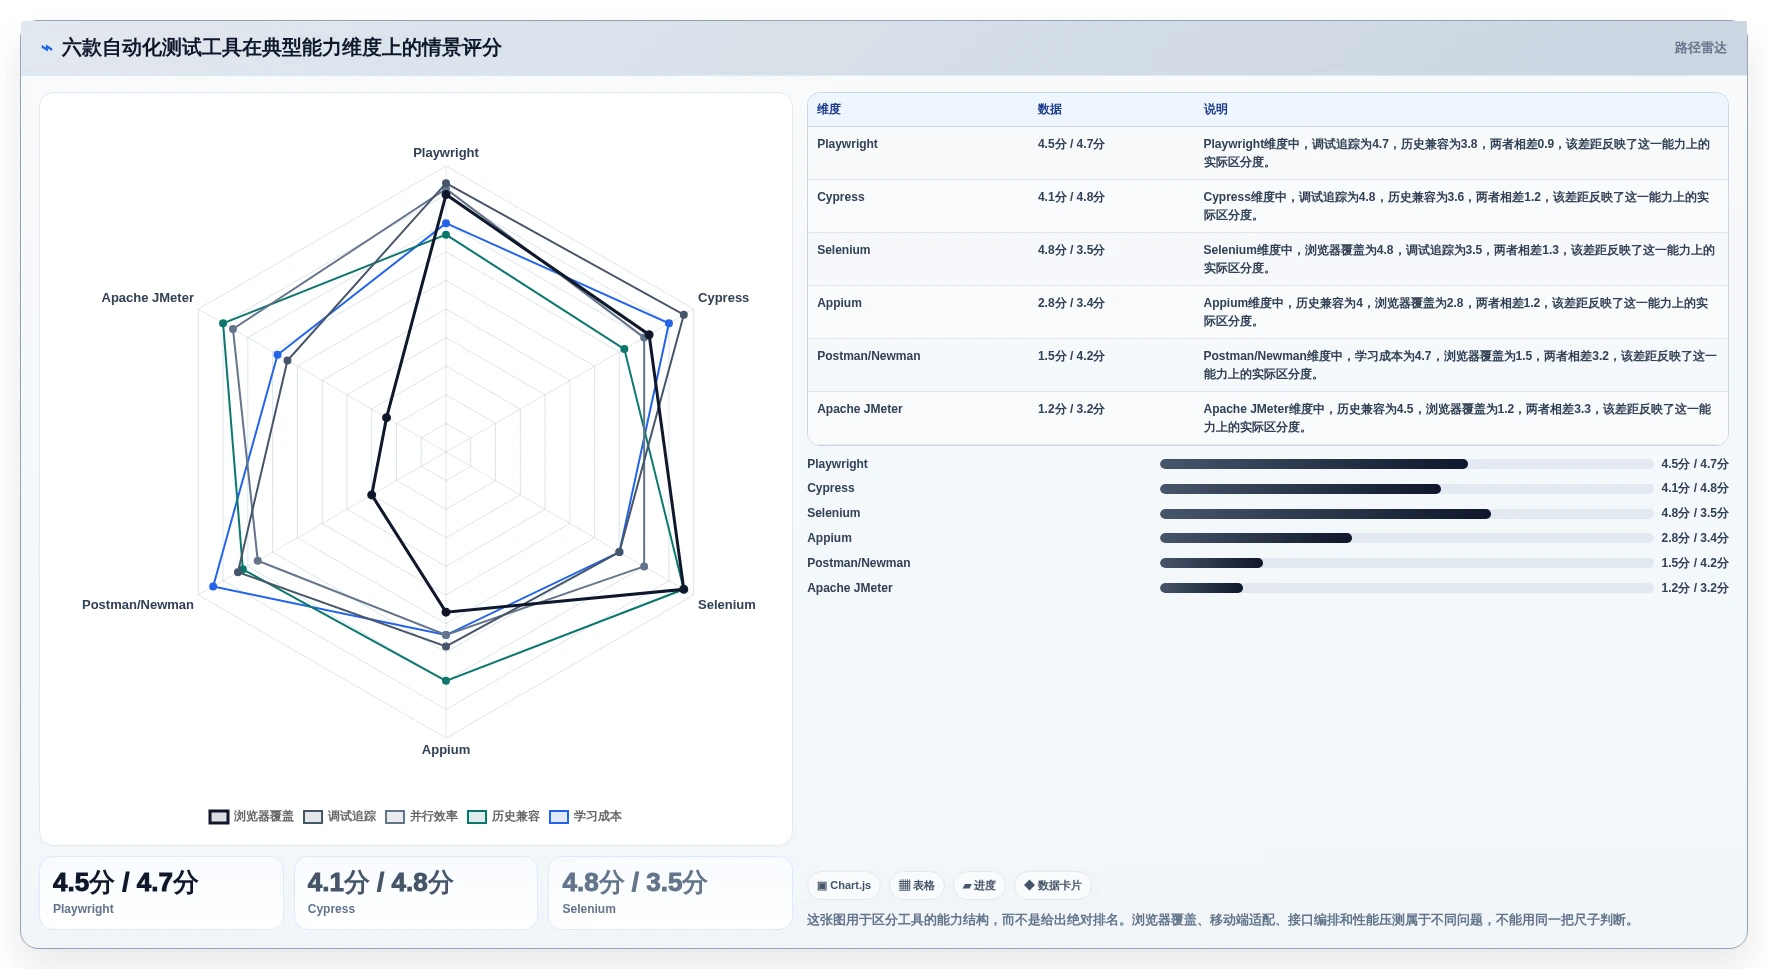Click the 路径雷达 label in header
1768x969 pixels.
click(1700, 48)
